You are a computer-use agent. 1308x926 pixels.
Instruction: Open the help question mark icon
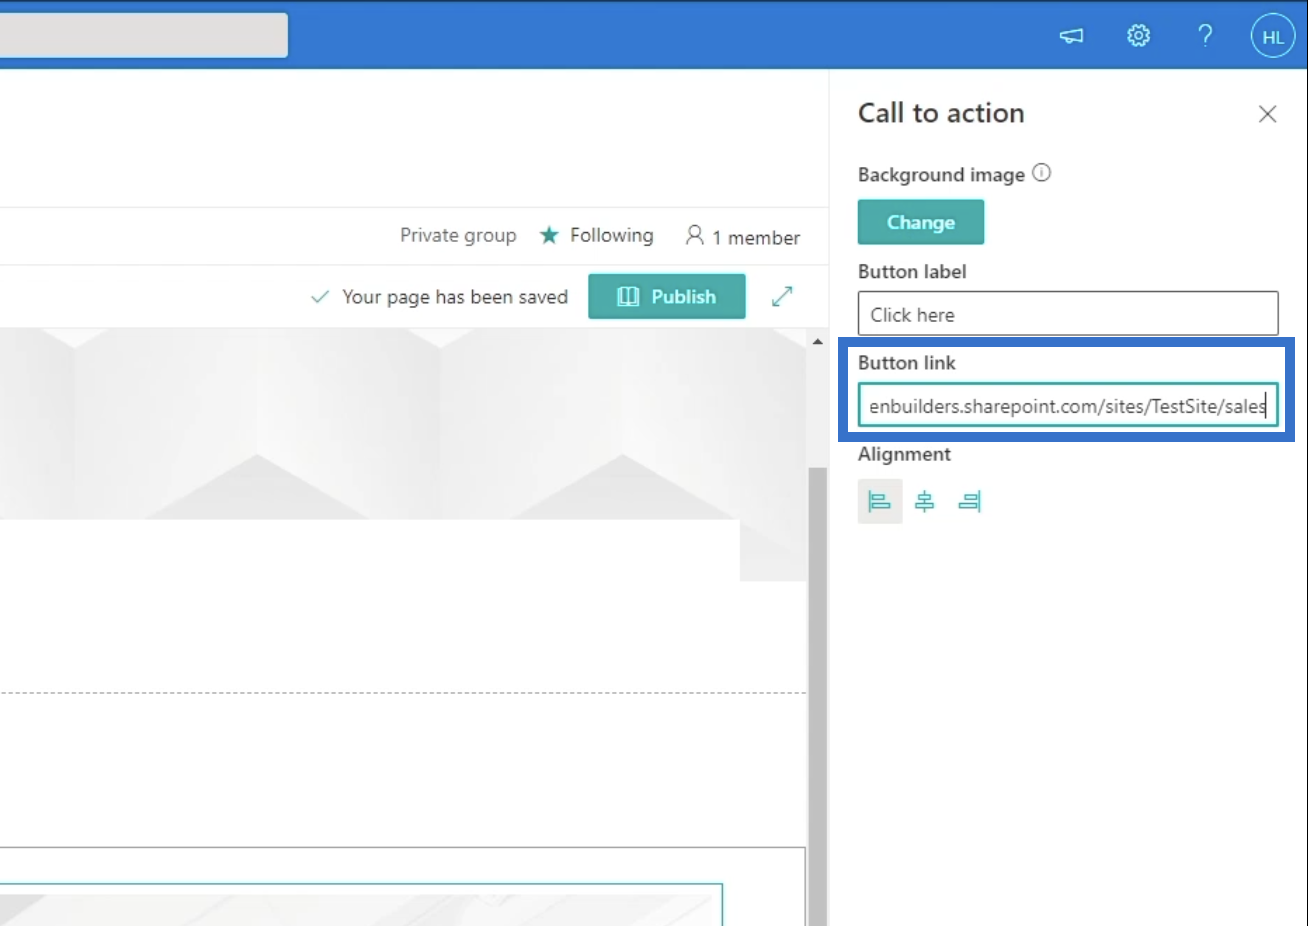1205,36
